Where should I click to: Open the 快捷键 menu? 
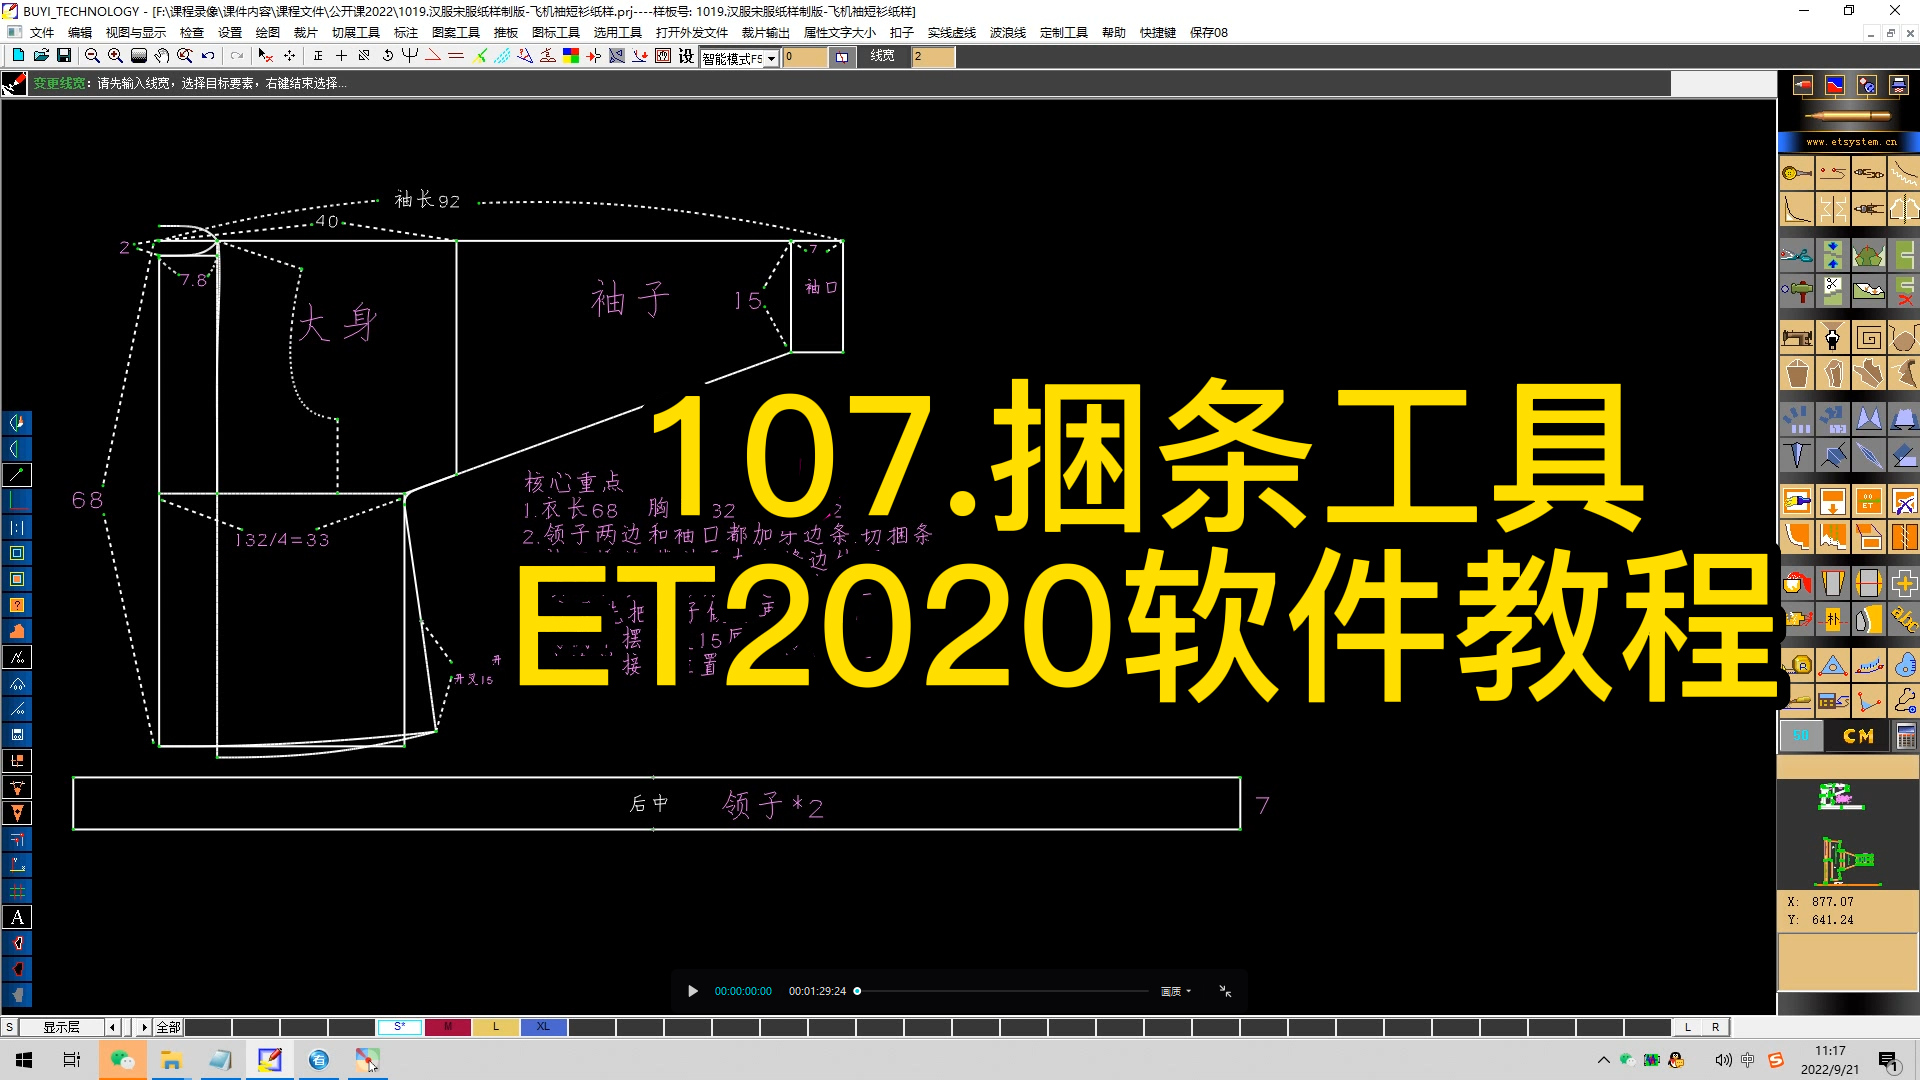click(1158, 33)
